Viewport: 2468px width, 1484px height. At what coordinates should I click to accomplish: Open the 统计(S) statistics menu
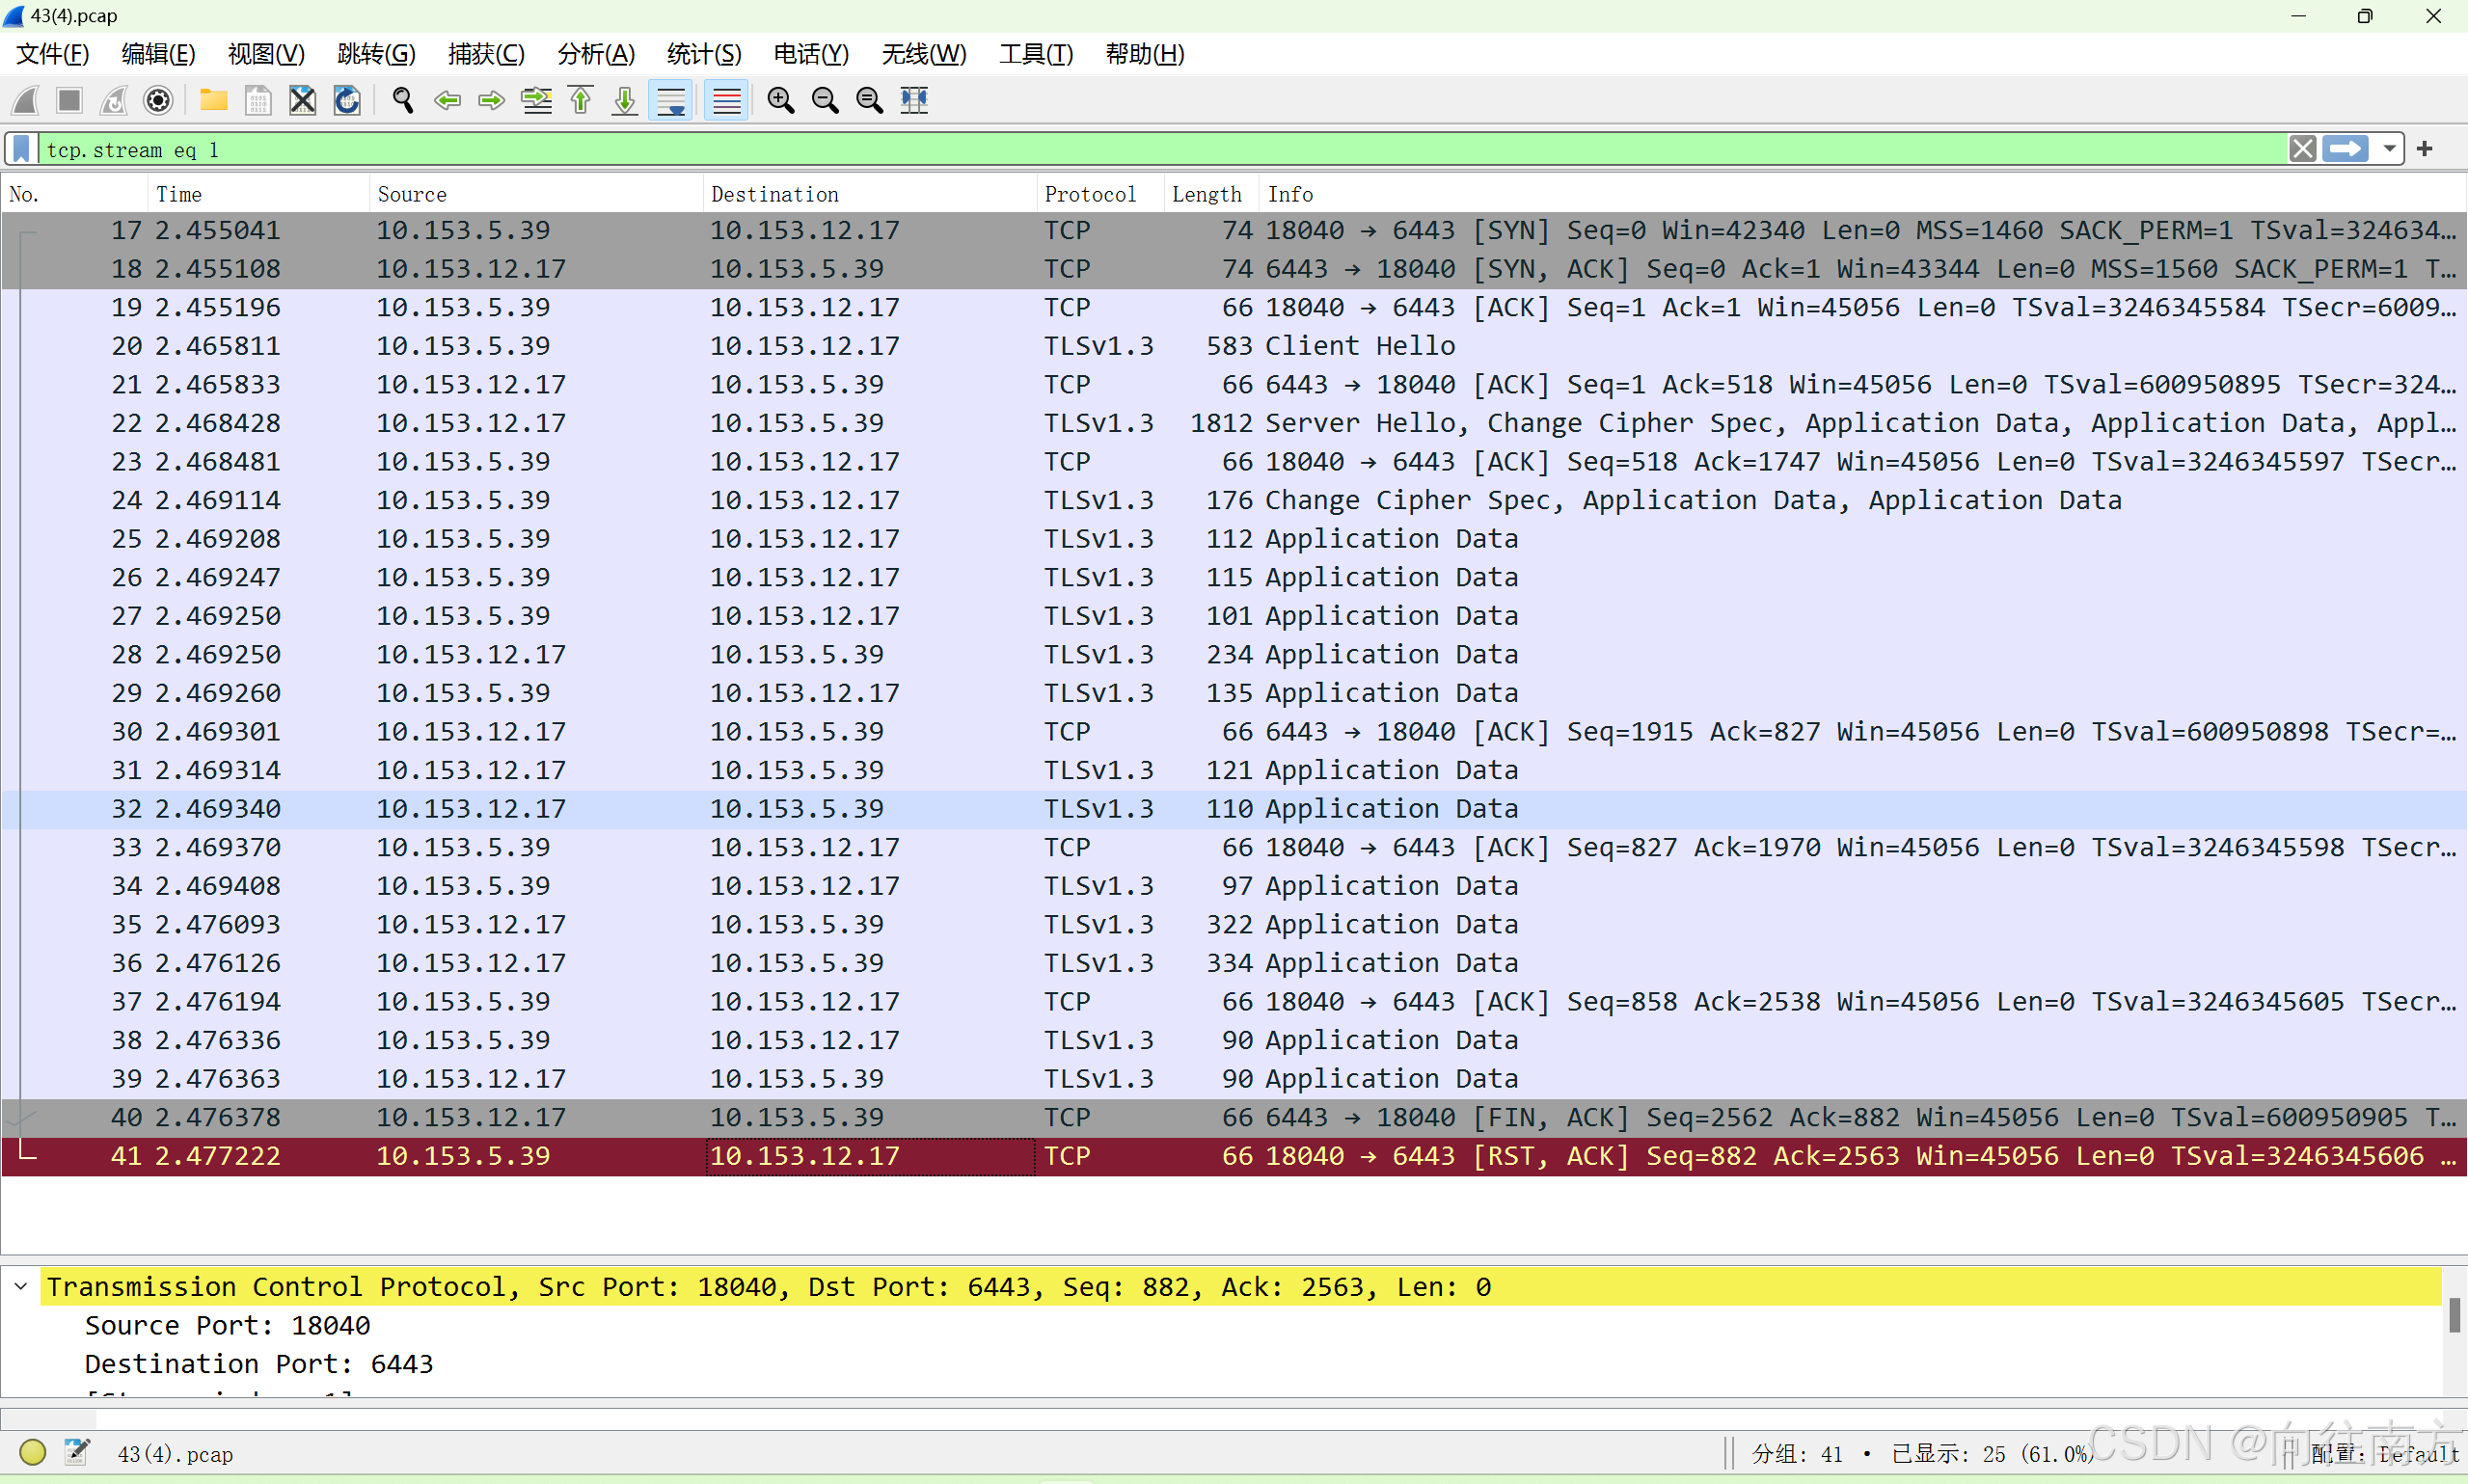[x=703, y=54]
